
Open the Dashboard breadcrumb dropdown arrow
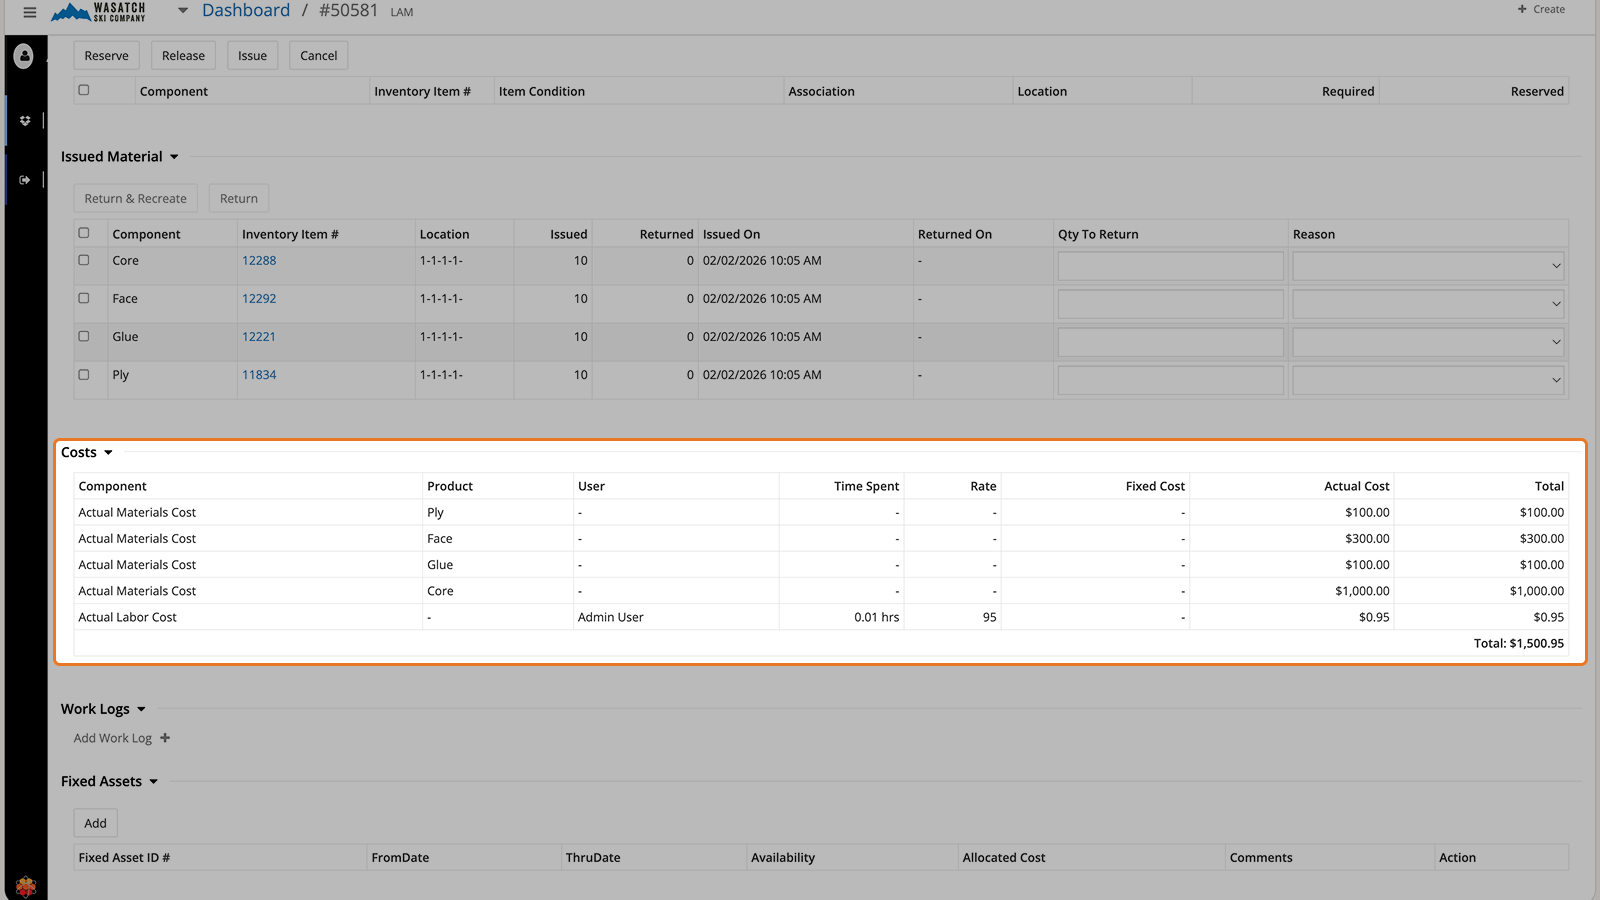pos(182,11)
